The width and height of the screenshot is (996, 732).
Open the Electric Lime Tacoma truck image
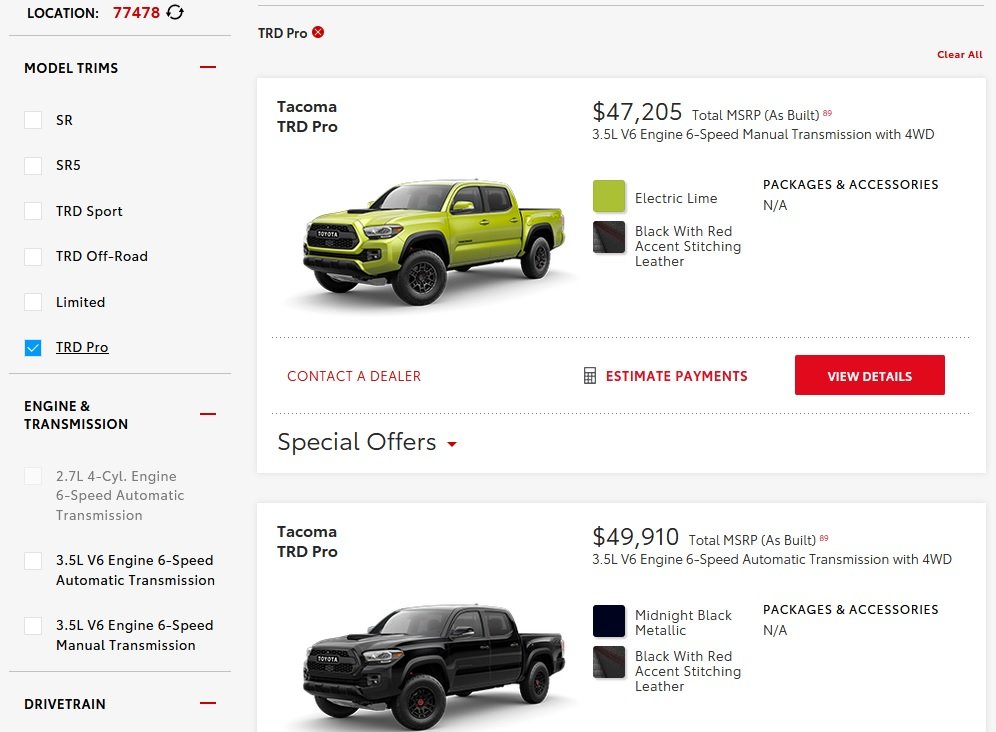point(434,241)
